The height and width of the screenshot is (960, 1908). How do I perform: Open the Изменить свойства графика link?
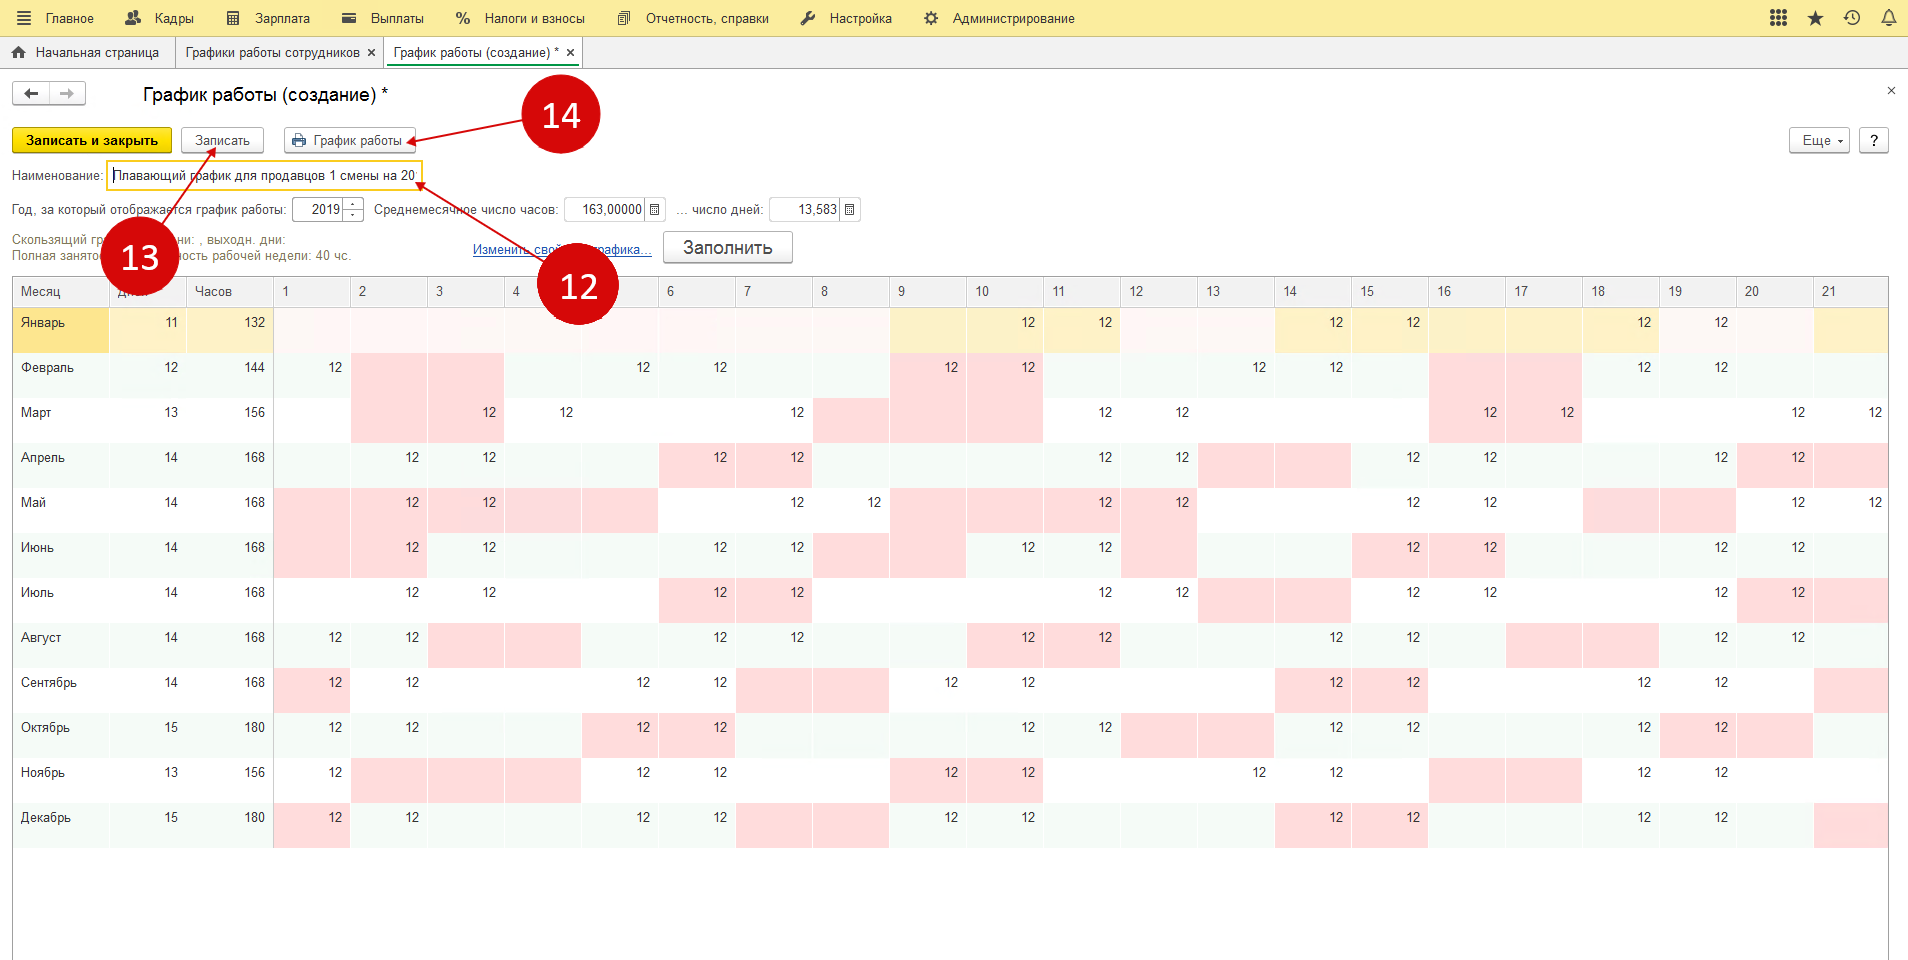point(562,249)
